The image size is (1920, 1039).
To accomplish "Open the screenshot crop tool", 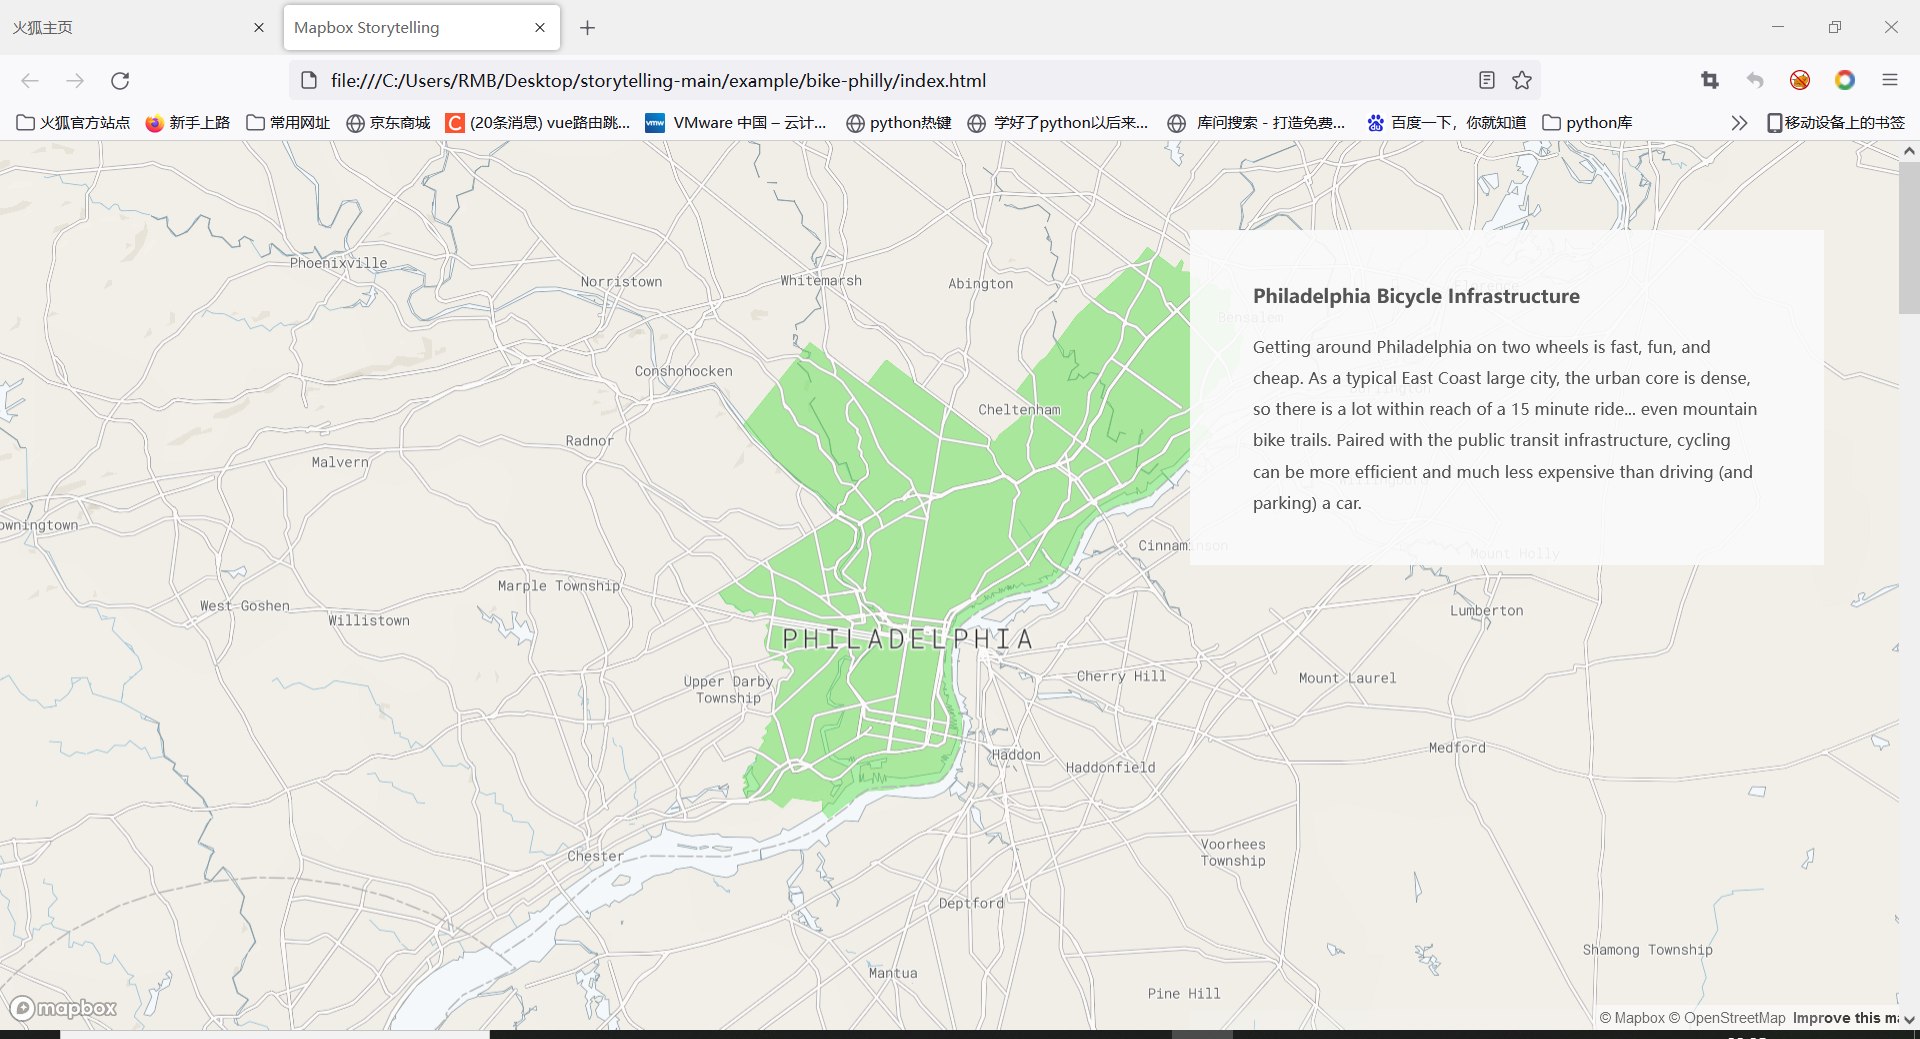I will 1710,80.
